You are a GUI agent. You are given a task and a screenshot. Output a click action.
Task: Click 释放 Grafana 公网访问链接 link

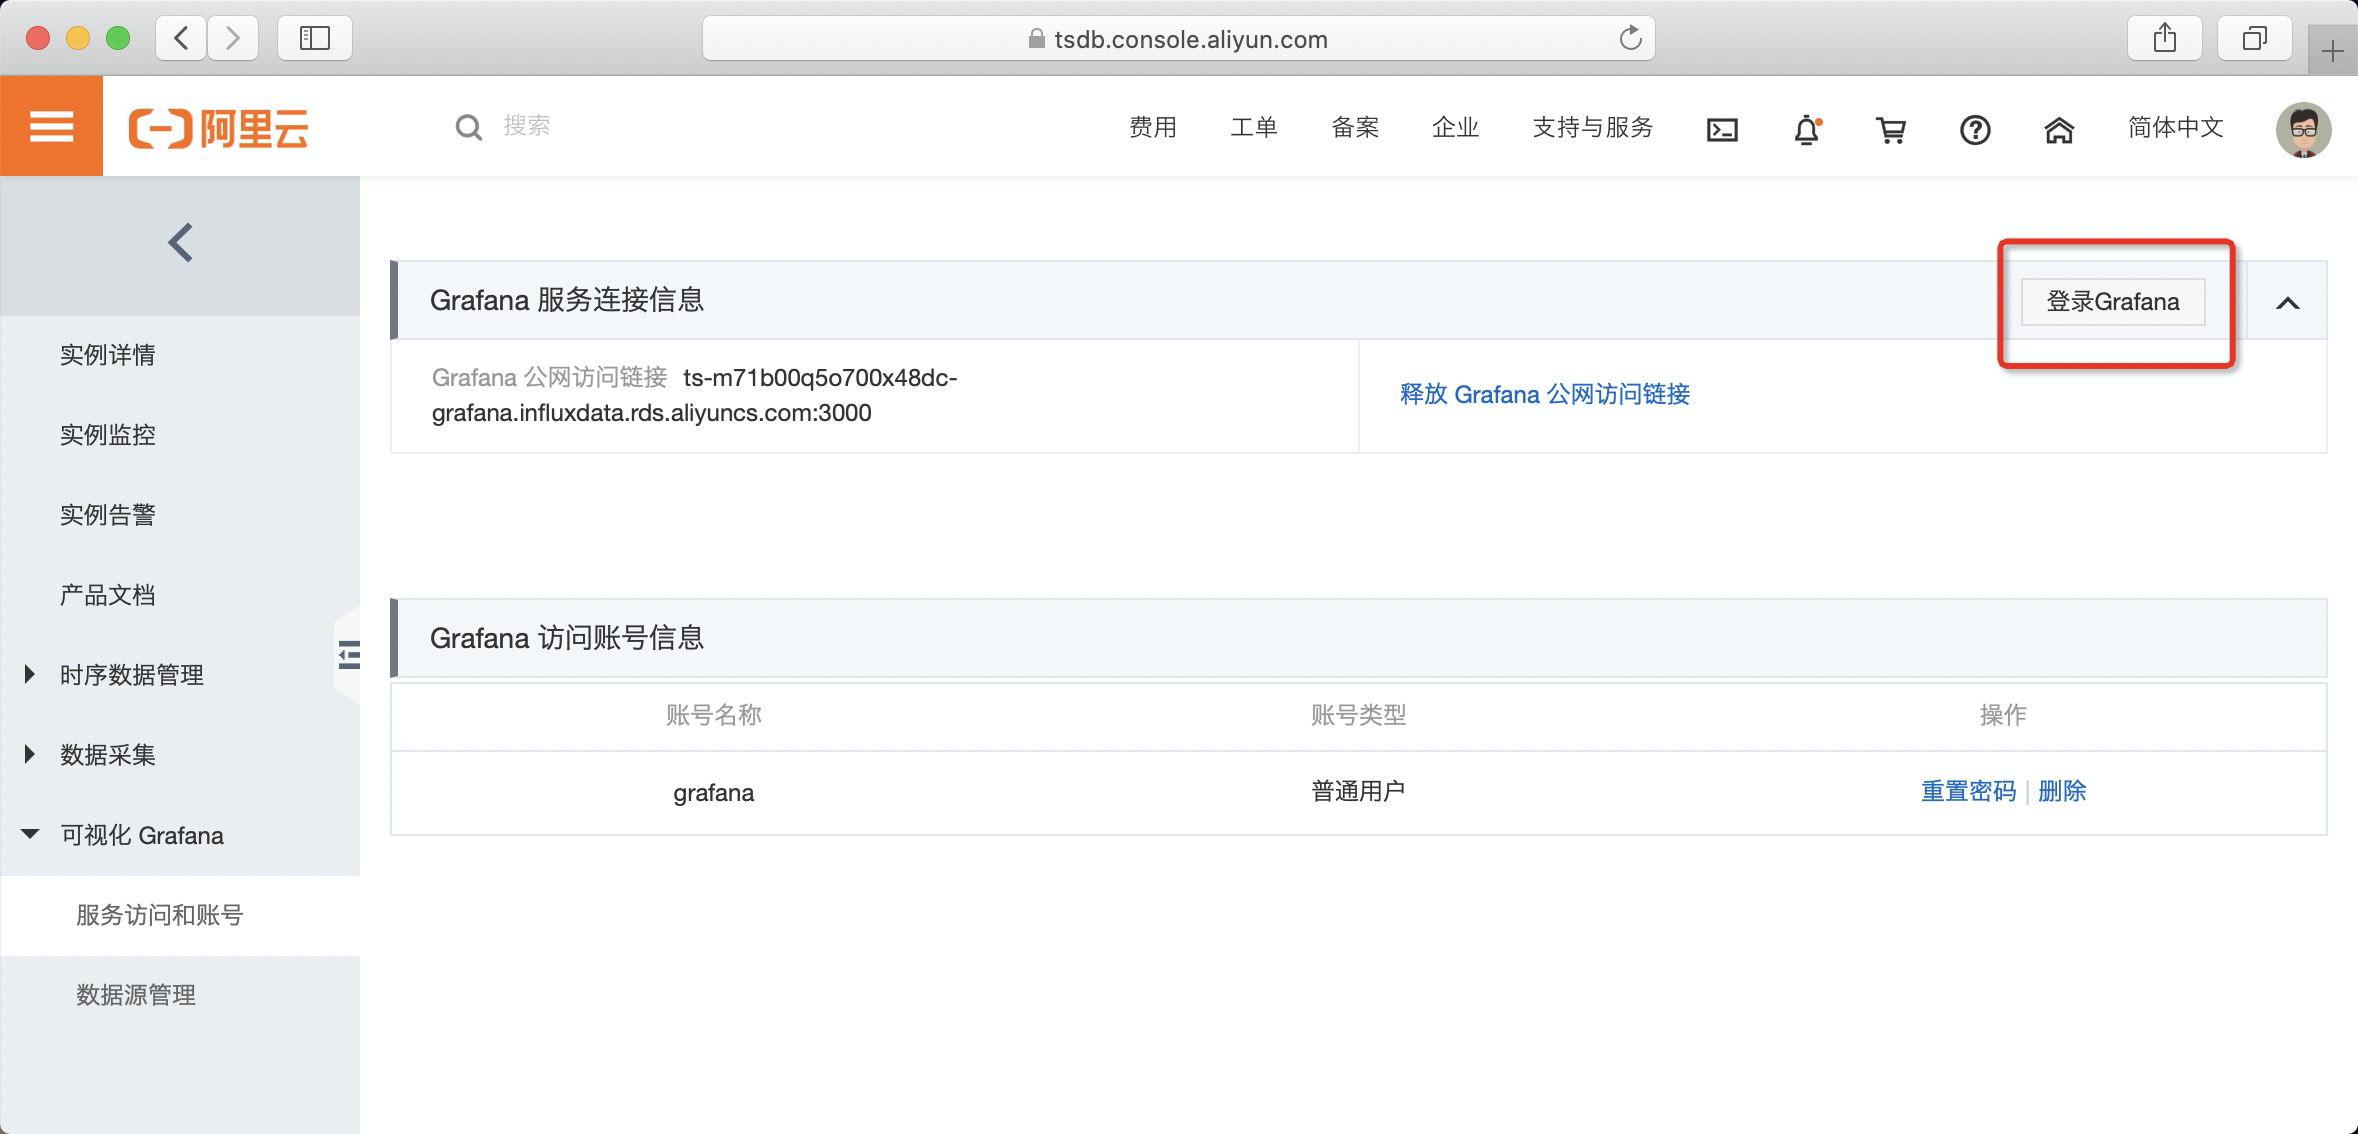(x=1545, y=394)
